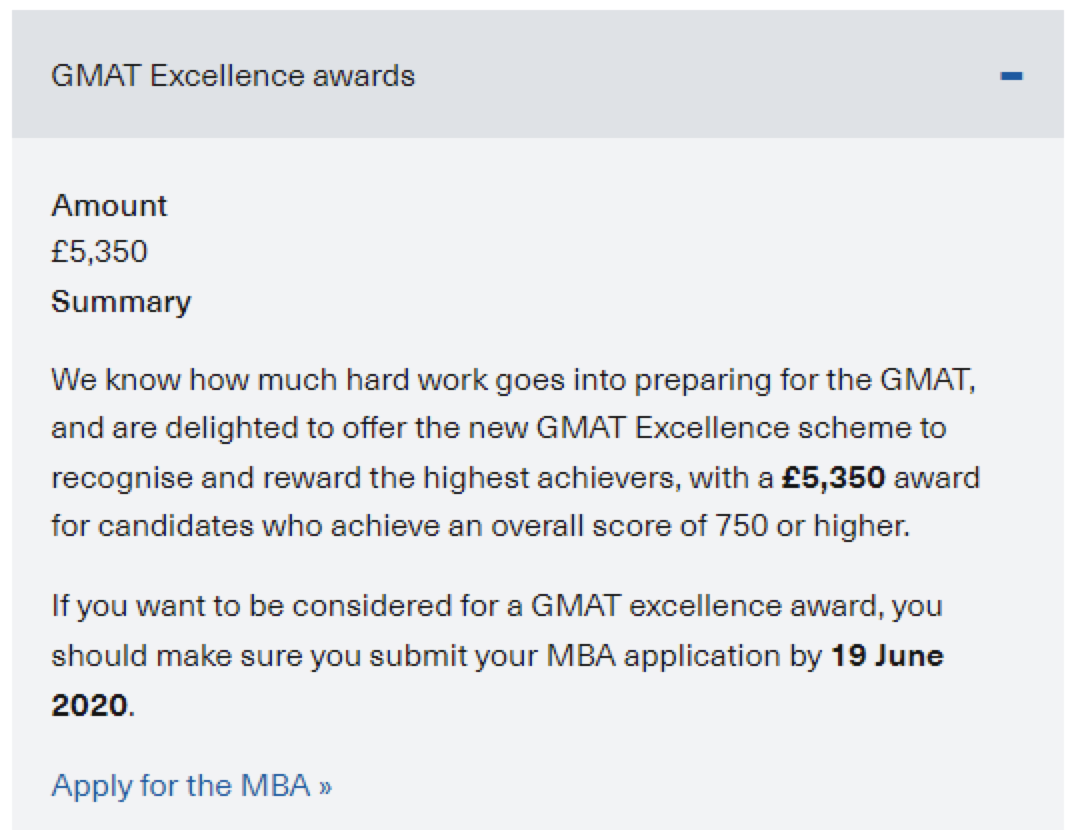Open the Apply for the MBA link
Screen dimensions: 1076x830
click(191, 785)
